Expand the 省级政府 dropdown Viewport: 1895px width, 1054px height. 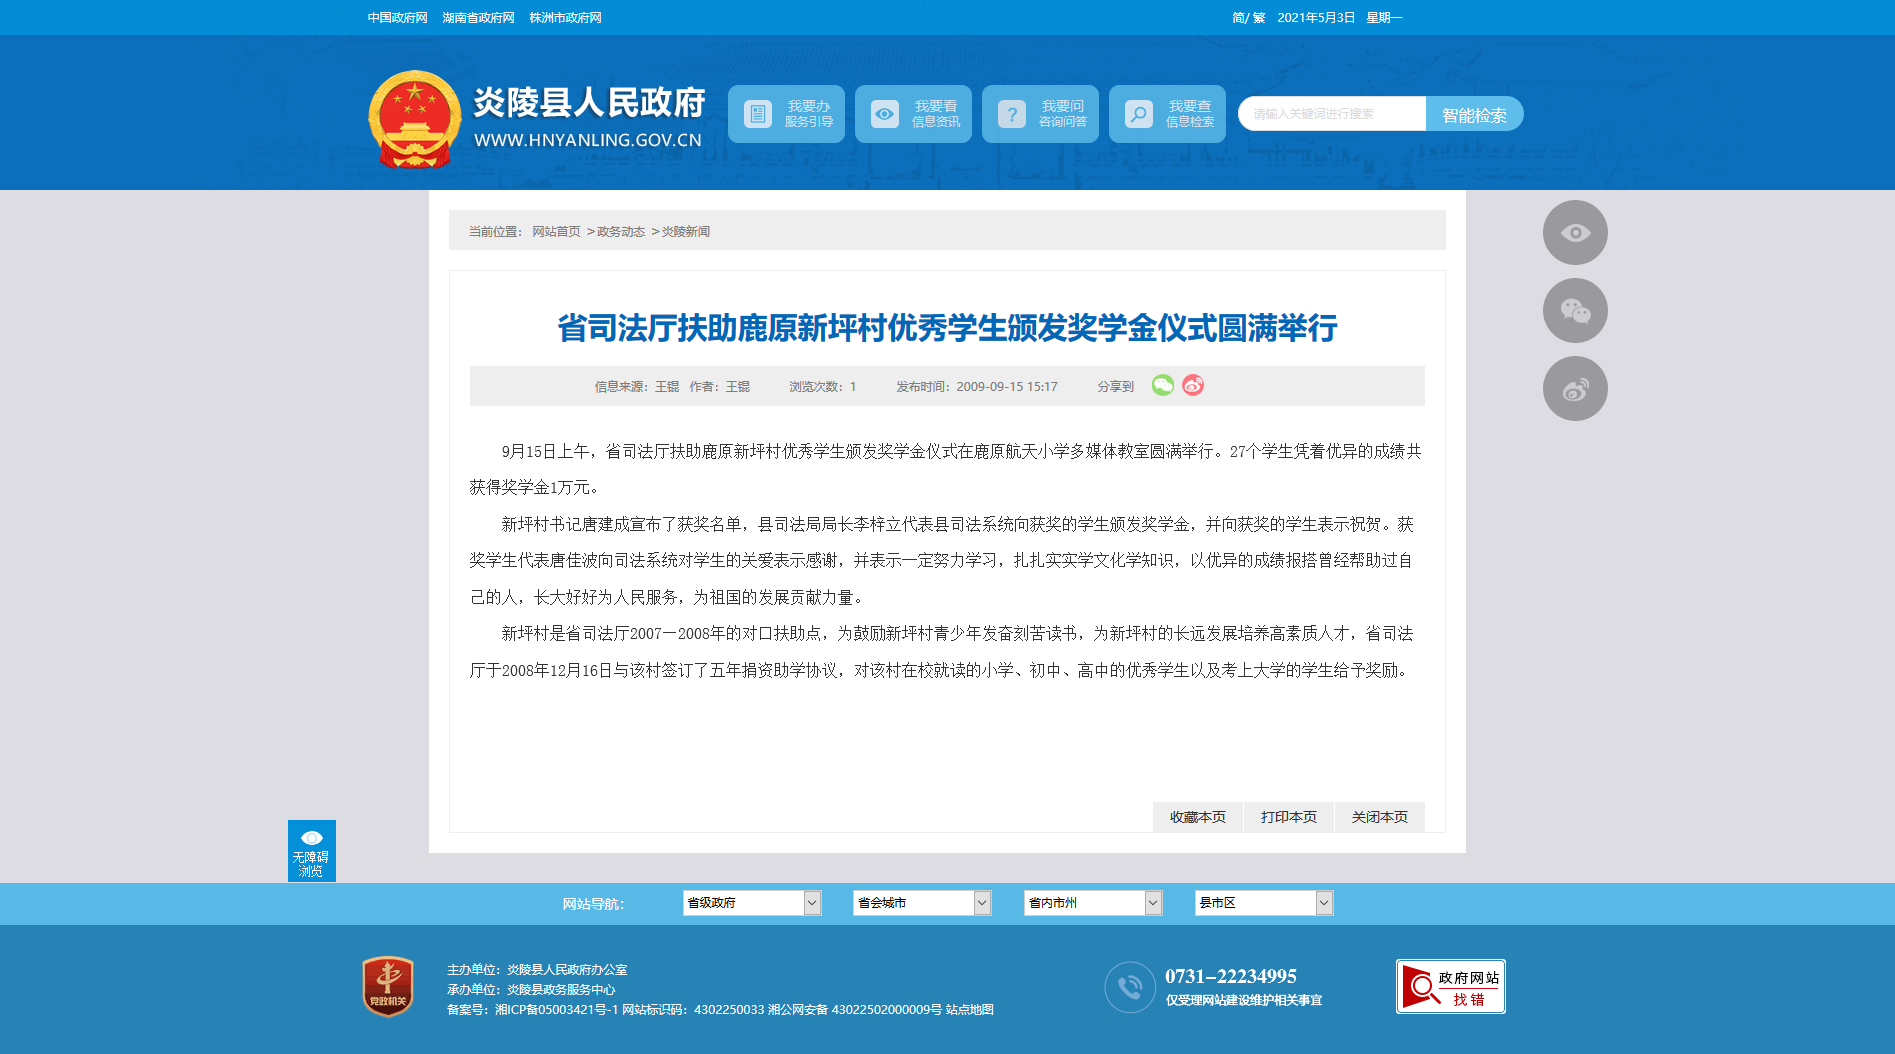tap(752, 903)
